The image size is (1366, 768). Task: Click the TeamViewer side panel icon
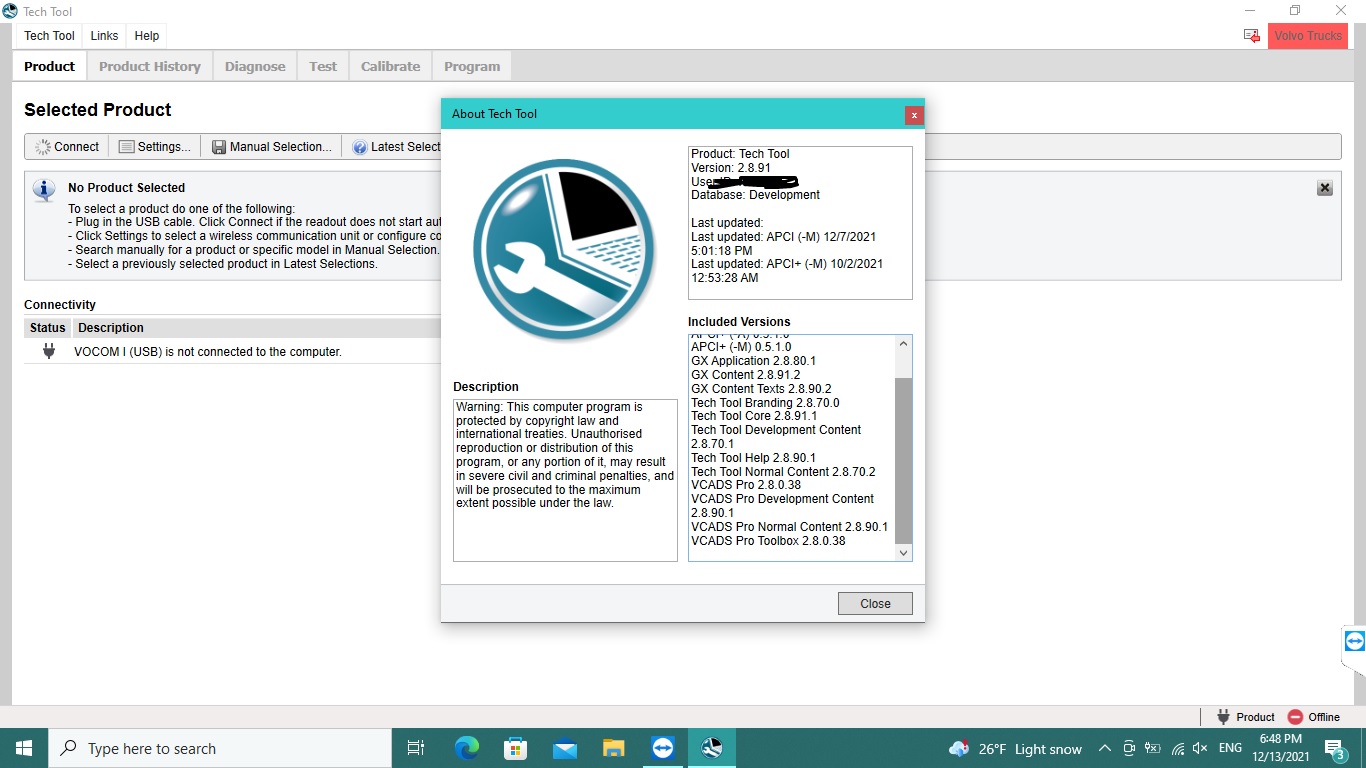pos(1355,641)
